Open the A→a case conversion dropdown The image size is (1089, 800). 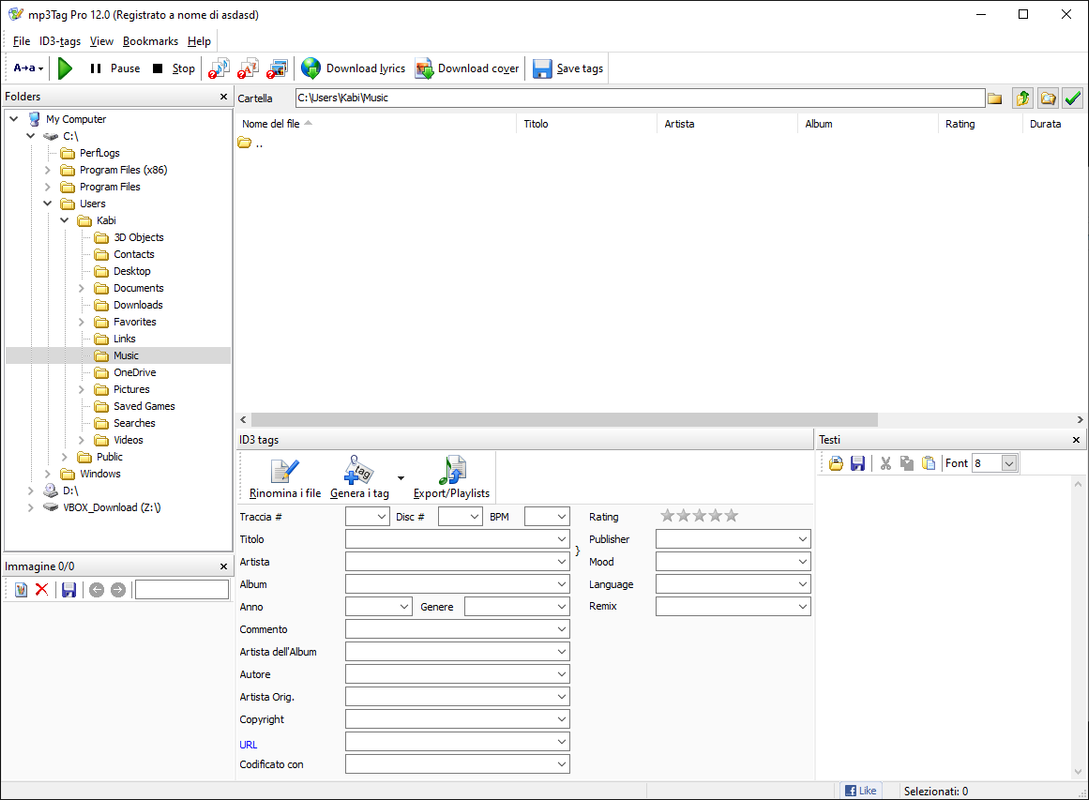(x=28, y=68)
